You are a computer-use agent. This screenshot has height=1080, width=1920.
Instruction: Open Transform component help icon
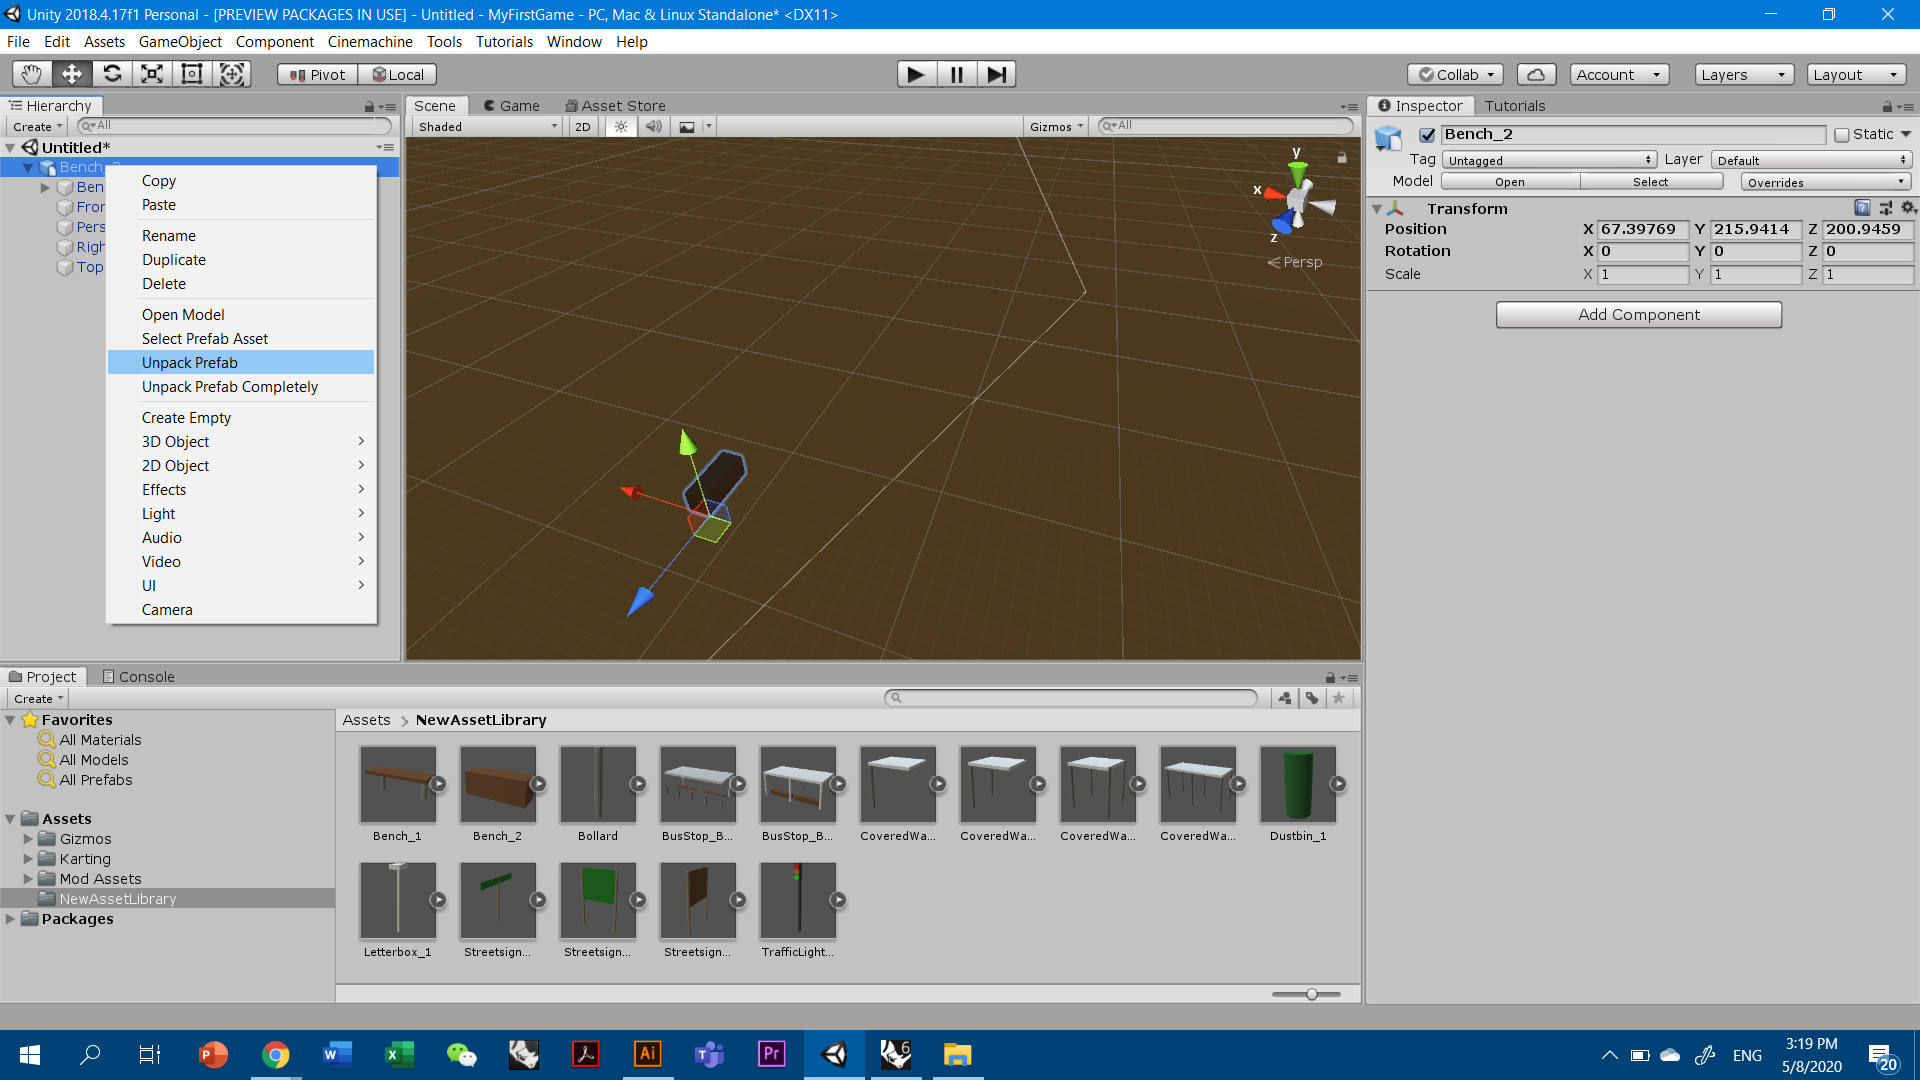click(x=1862, y=208)
